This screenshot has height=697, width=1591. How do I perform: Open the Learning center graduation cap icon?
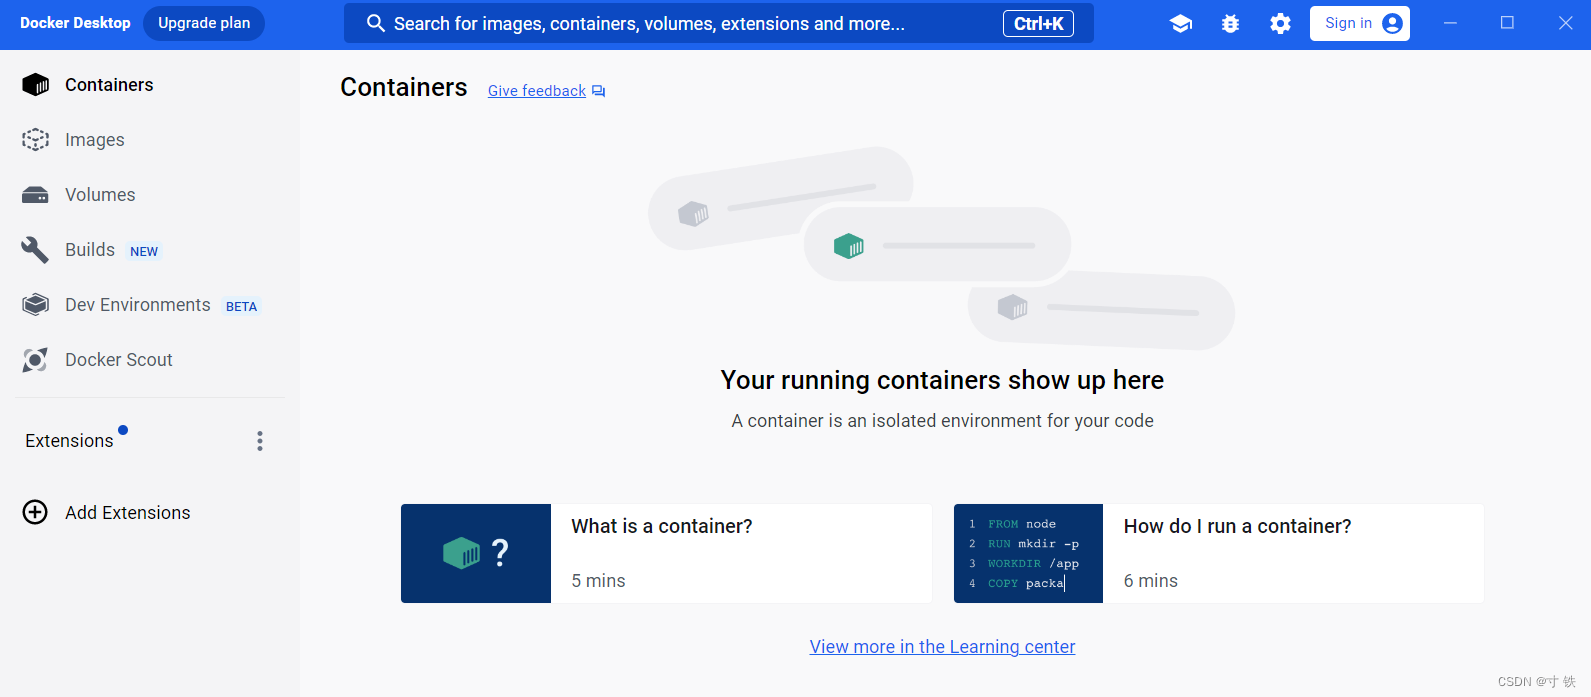(1180, 24)
